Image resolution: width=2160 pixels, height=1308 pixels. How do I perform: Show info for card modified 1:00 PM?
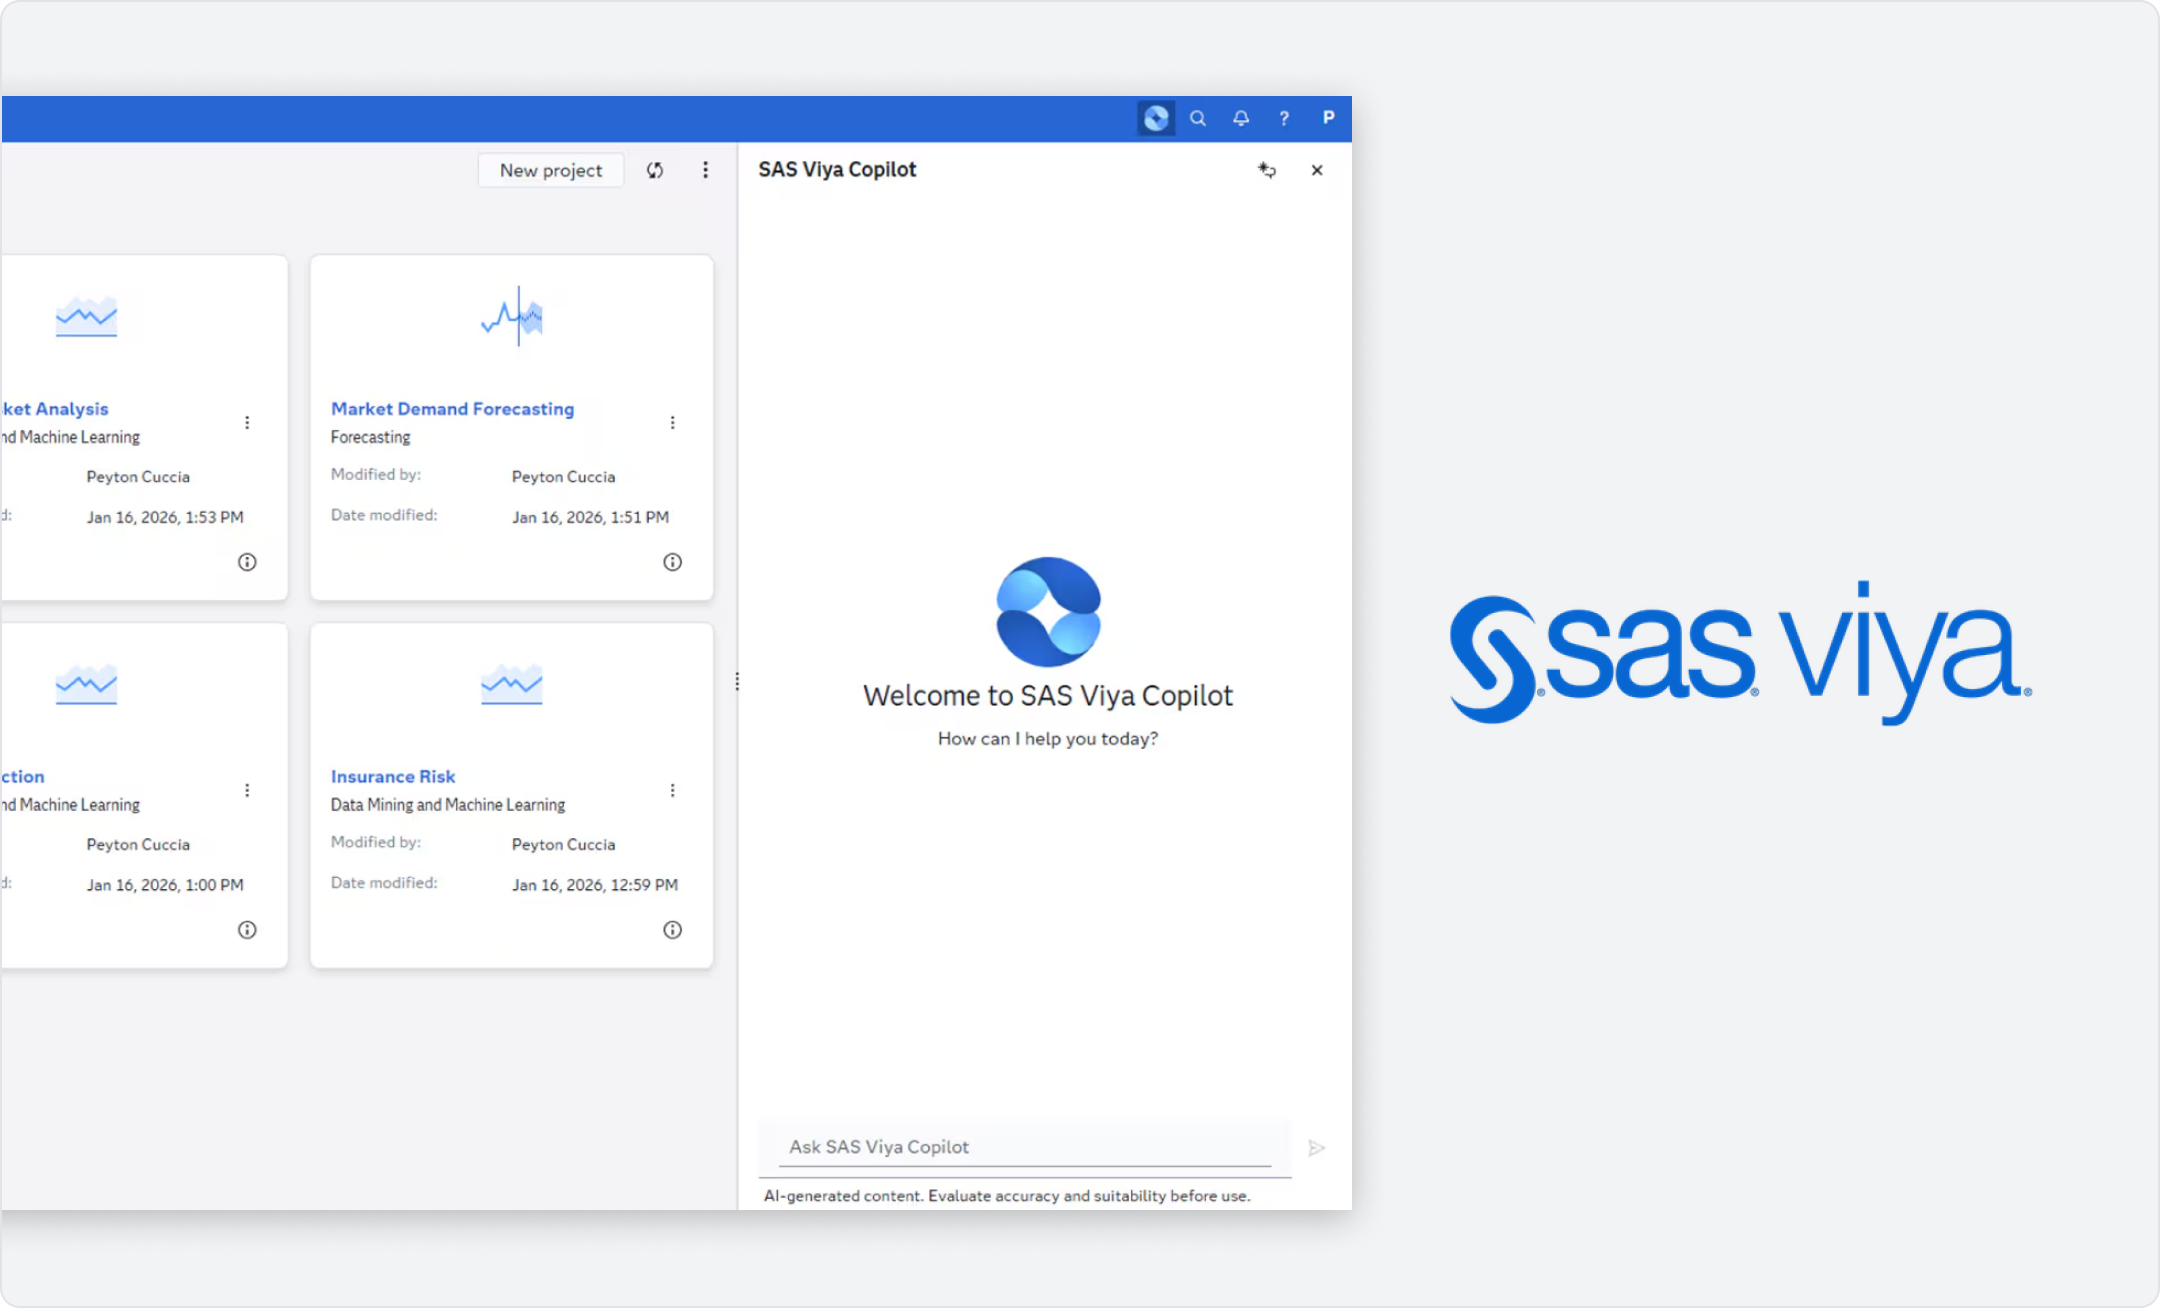coord(247,930)
